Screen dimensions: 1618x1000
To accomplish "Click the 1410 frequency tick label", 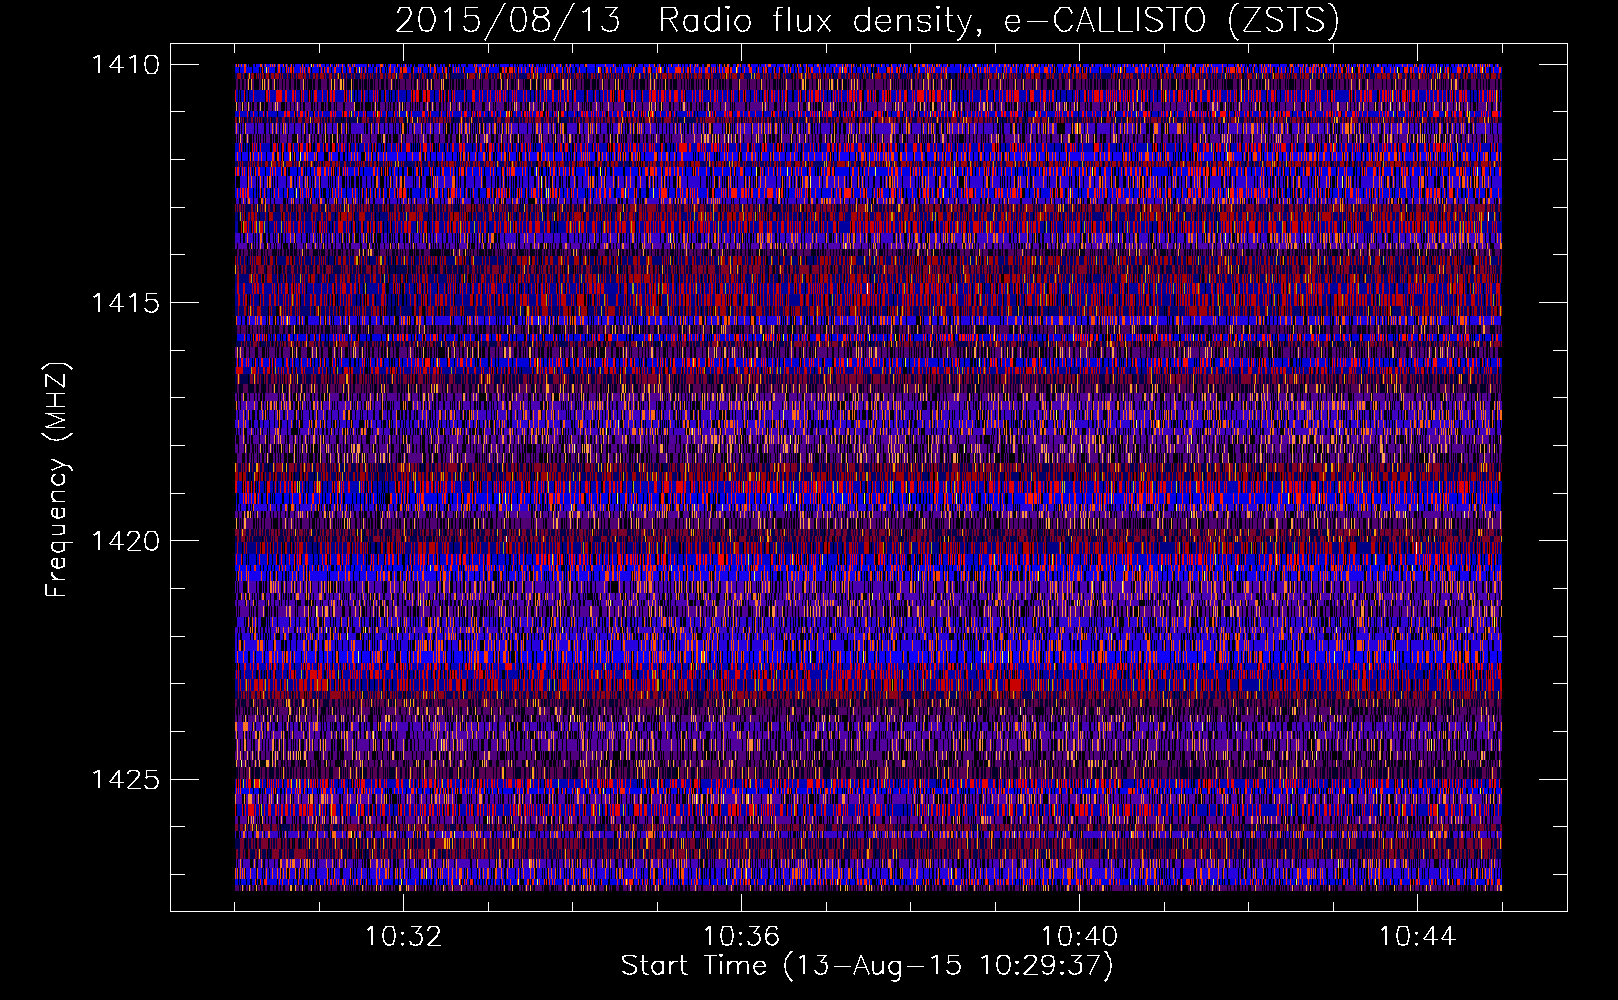I will click(x=125, y=65).
